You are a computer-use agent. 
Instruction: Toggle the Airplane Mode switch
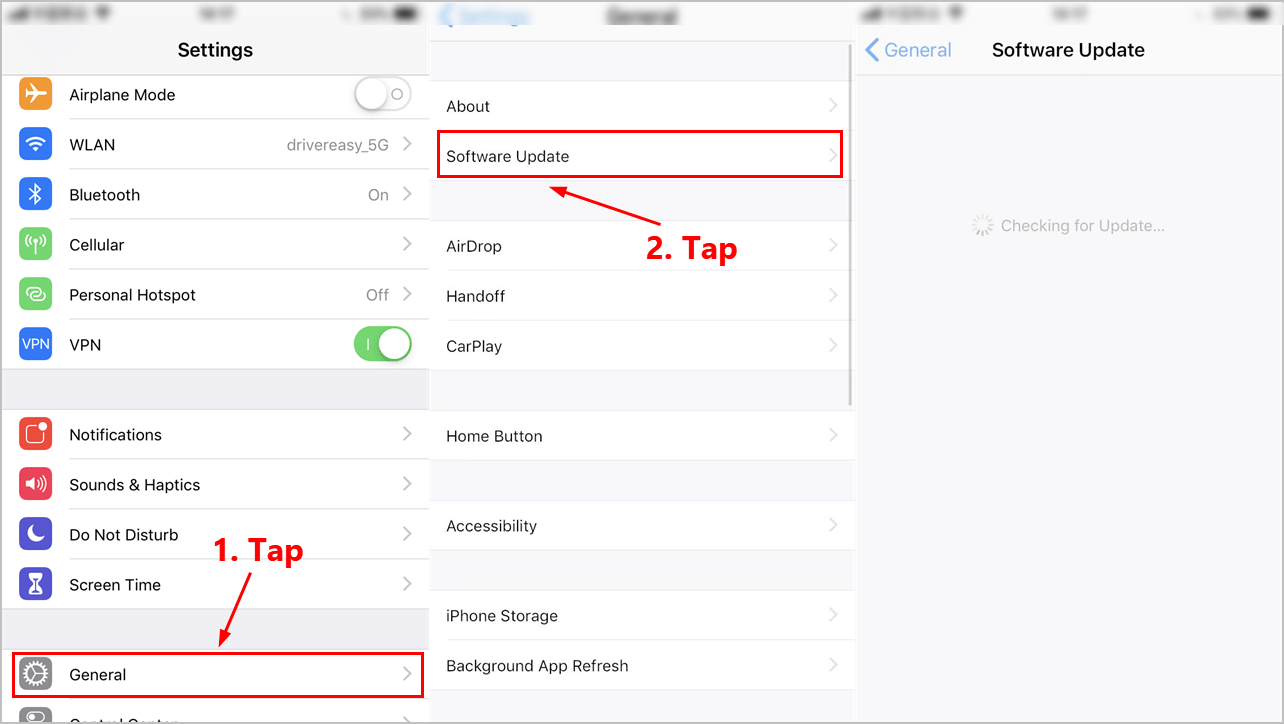coord(383,94)
